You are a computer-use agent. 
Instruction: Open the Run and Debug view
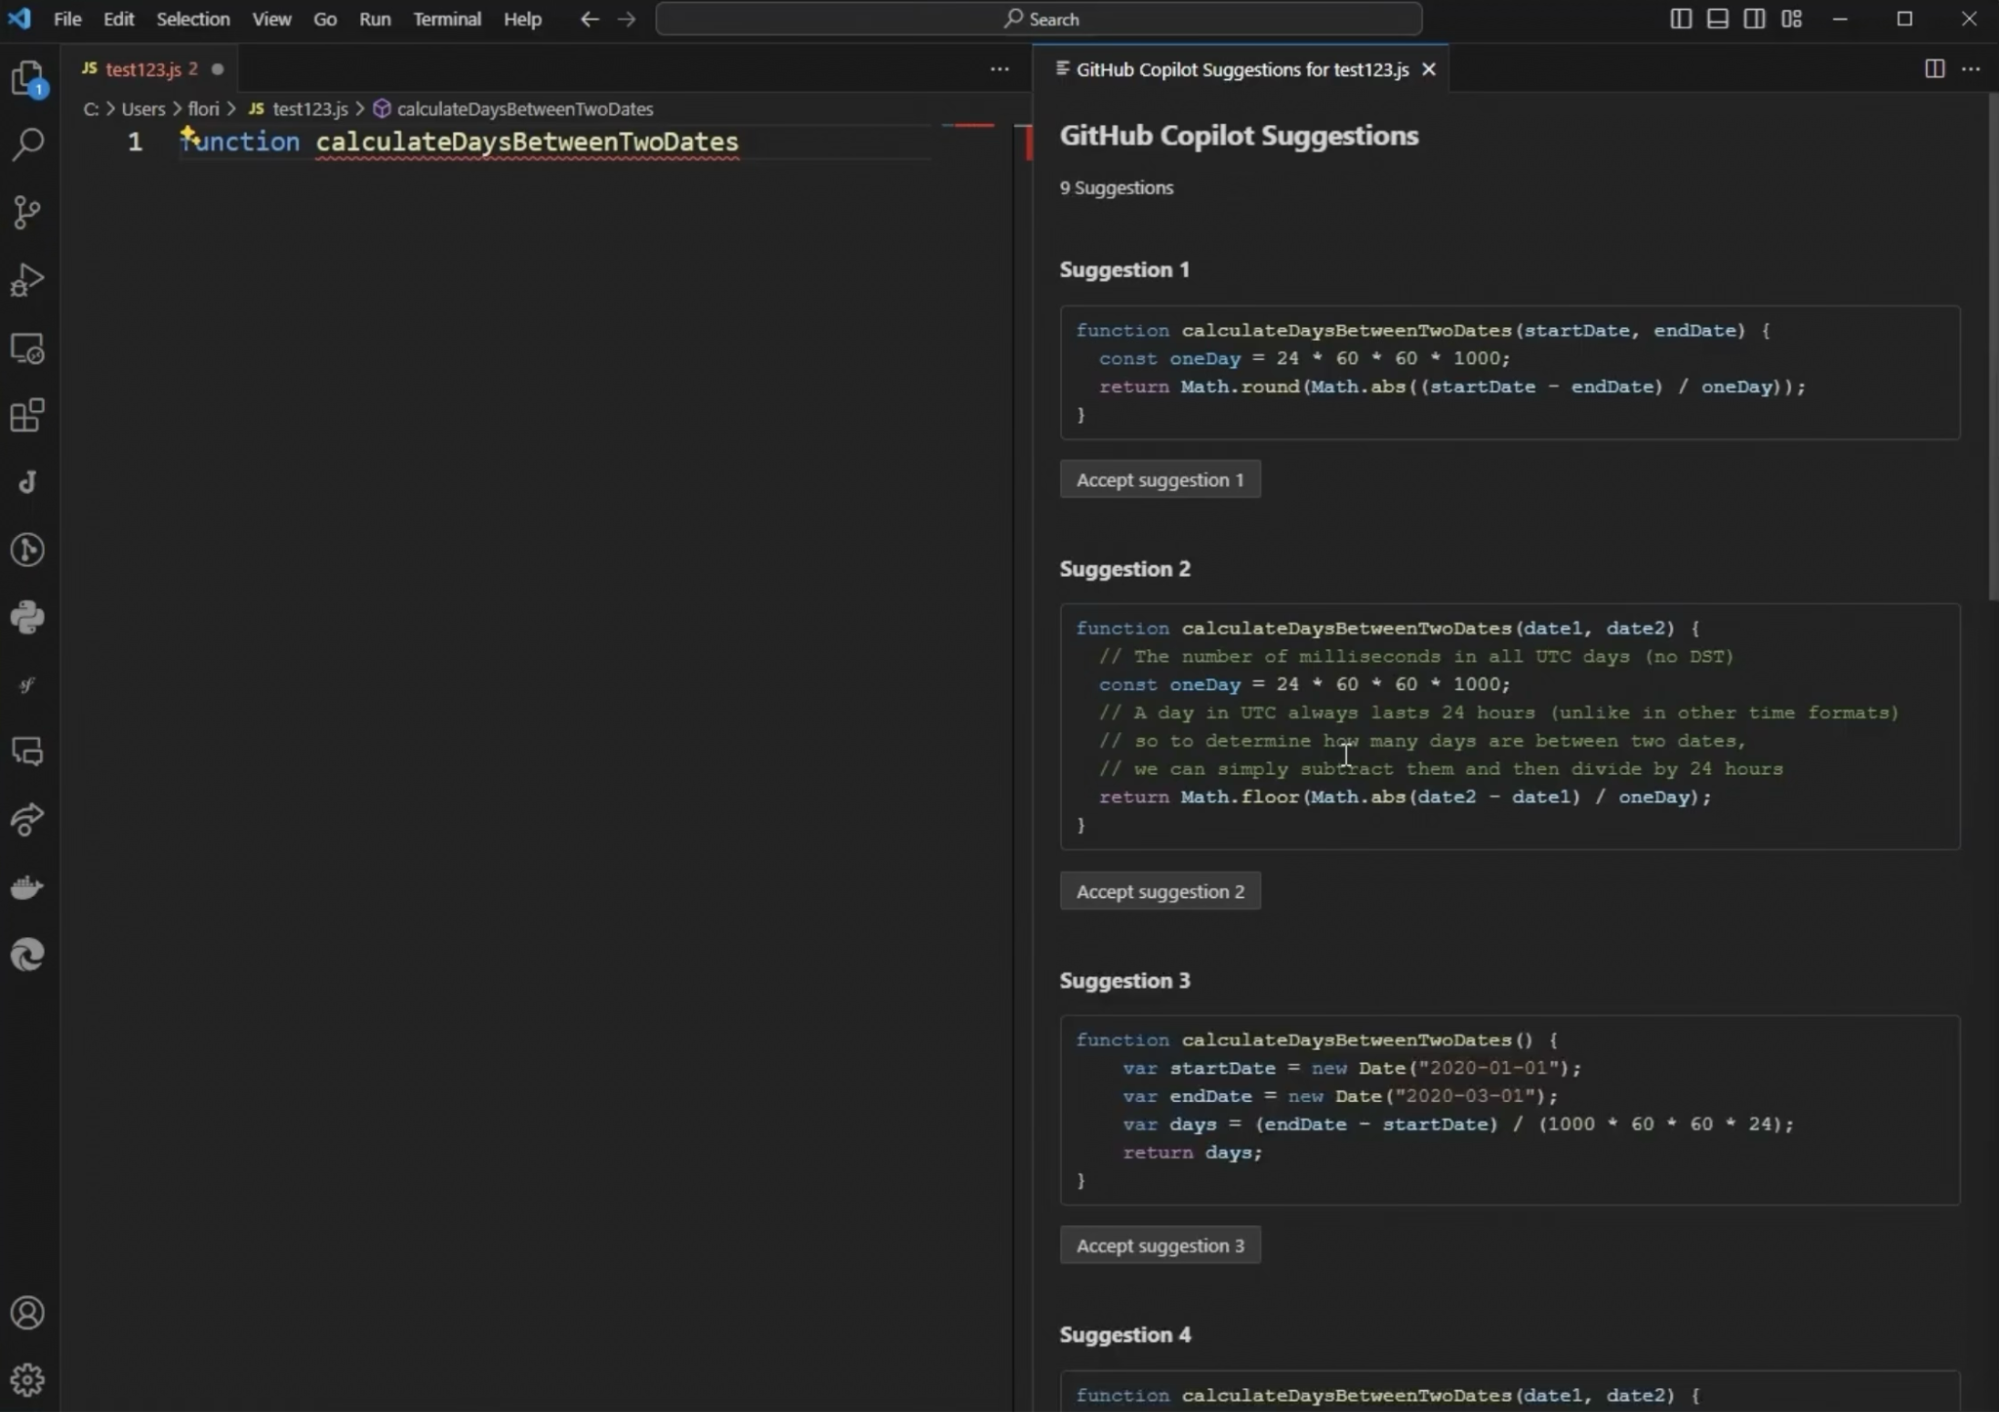pyautogui.click(x=28, y=279)
